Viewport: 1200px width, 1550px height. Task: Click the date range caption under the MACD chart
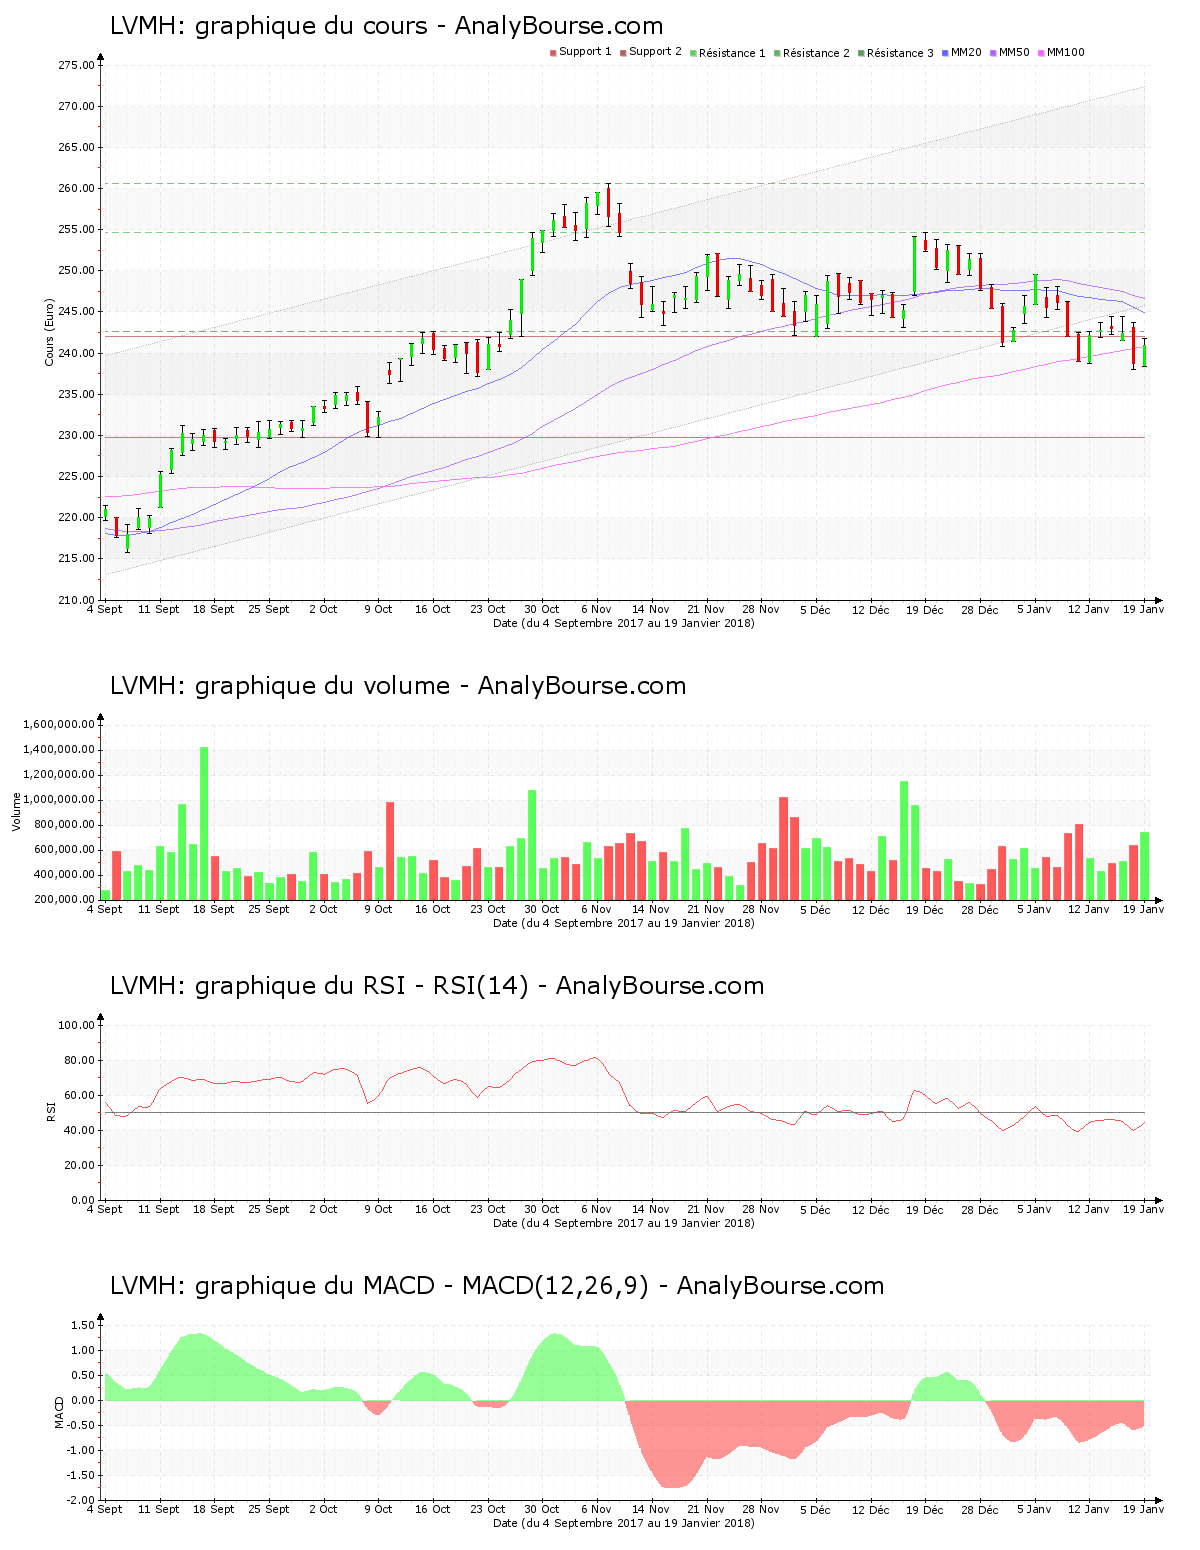(x=624, y=1523)
